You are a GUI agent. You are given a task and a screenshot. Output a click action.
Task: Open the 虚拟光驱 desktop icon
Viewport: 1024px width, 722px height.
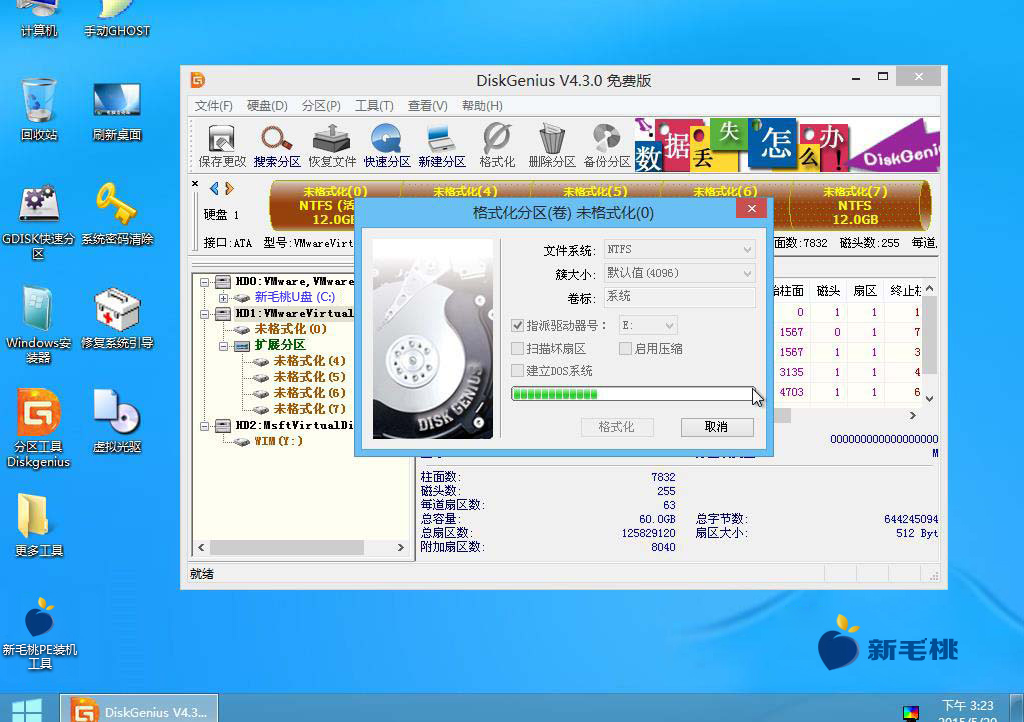coord(117,422)
